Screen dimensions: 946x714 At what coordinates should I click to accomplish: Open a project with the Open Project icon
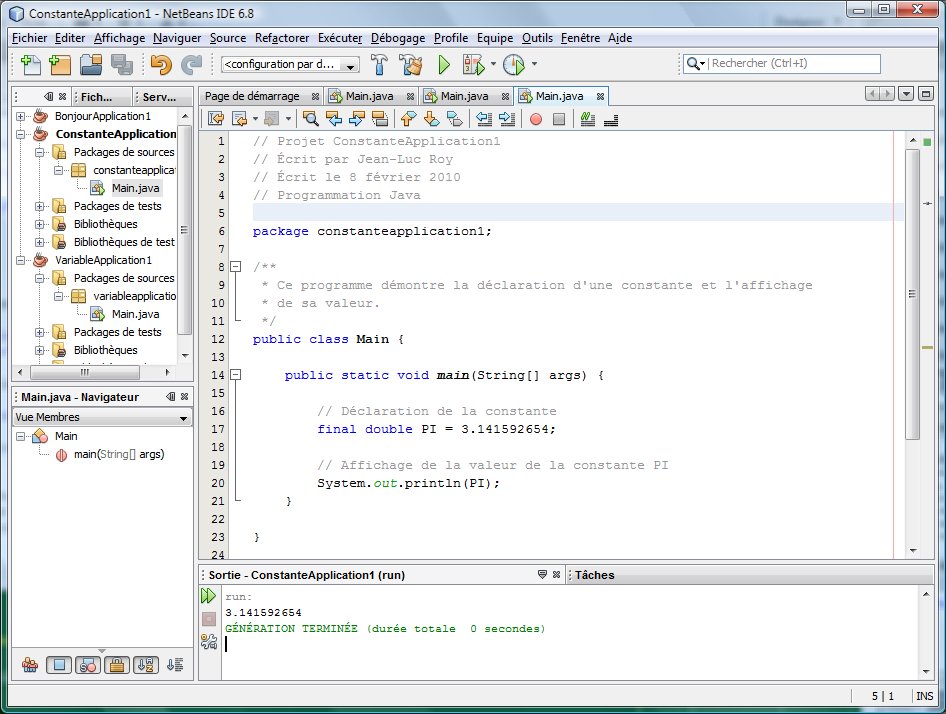coord(91,64)
